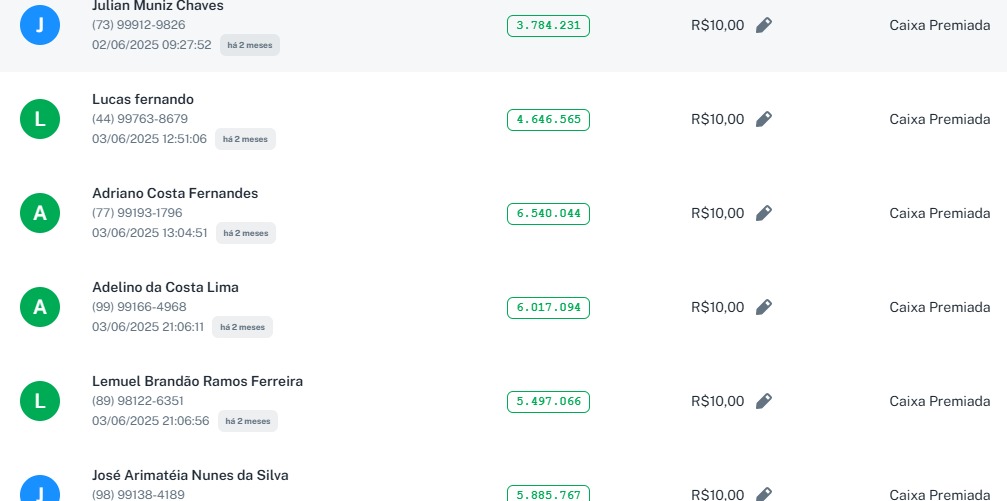Viewport: 1007px width, 501px height.
Task: Click Lemuel Brandão's green L avatar
Action: [x=40, y=401]
